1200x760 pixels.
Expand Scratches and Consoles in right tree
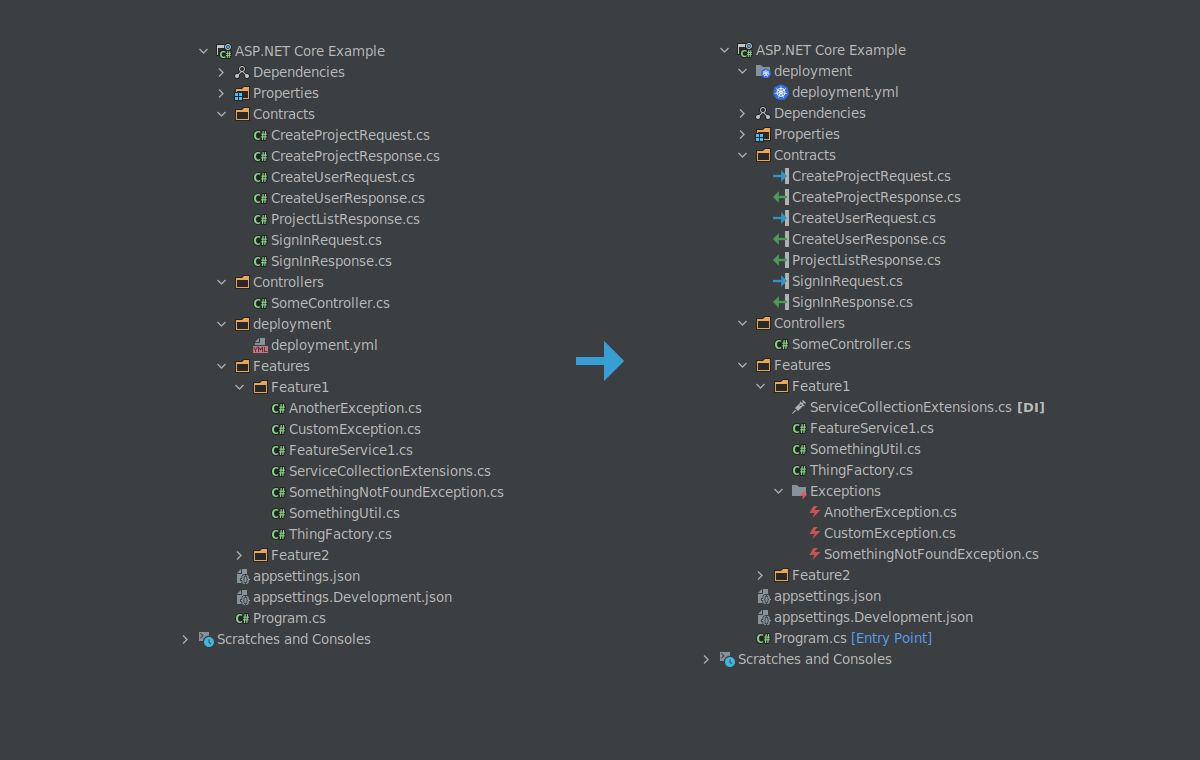[707, 659]
